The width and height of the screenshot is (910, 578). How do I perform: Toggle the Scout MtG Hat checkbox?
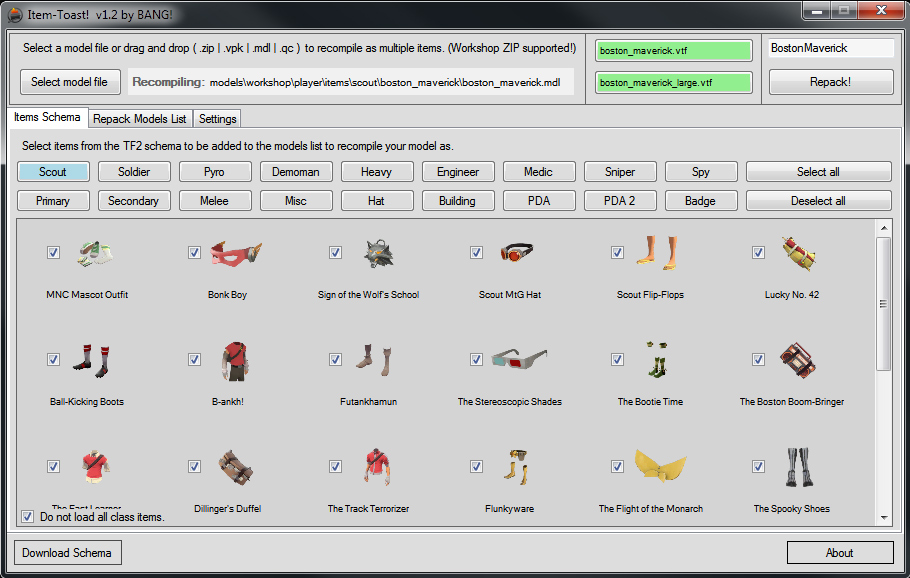pos(476,252)
